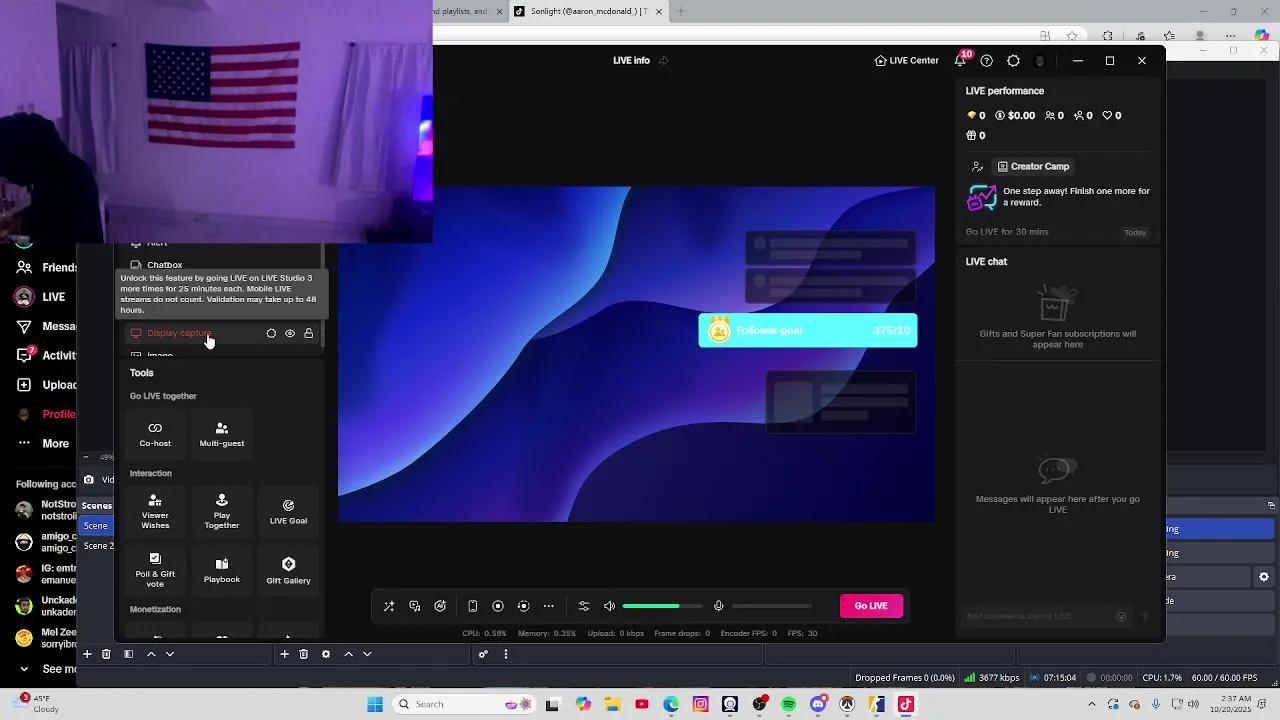Viewport: 1280px width, 720px height.
Task: Open the TikTok More sidebar menu
Action: tap(43, 444)
